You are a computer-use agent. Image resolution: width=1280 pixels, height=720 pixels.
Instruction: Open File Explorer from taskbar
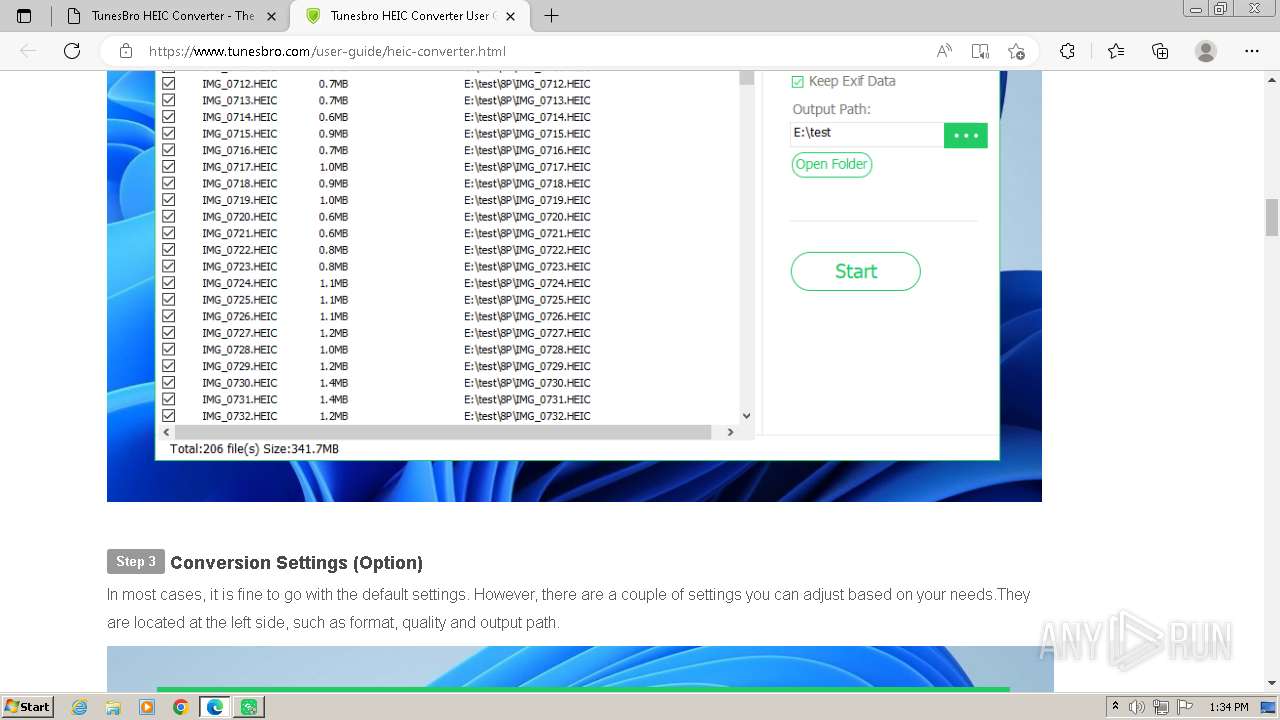click(x=113, y=707)
